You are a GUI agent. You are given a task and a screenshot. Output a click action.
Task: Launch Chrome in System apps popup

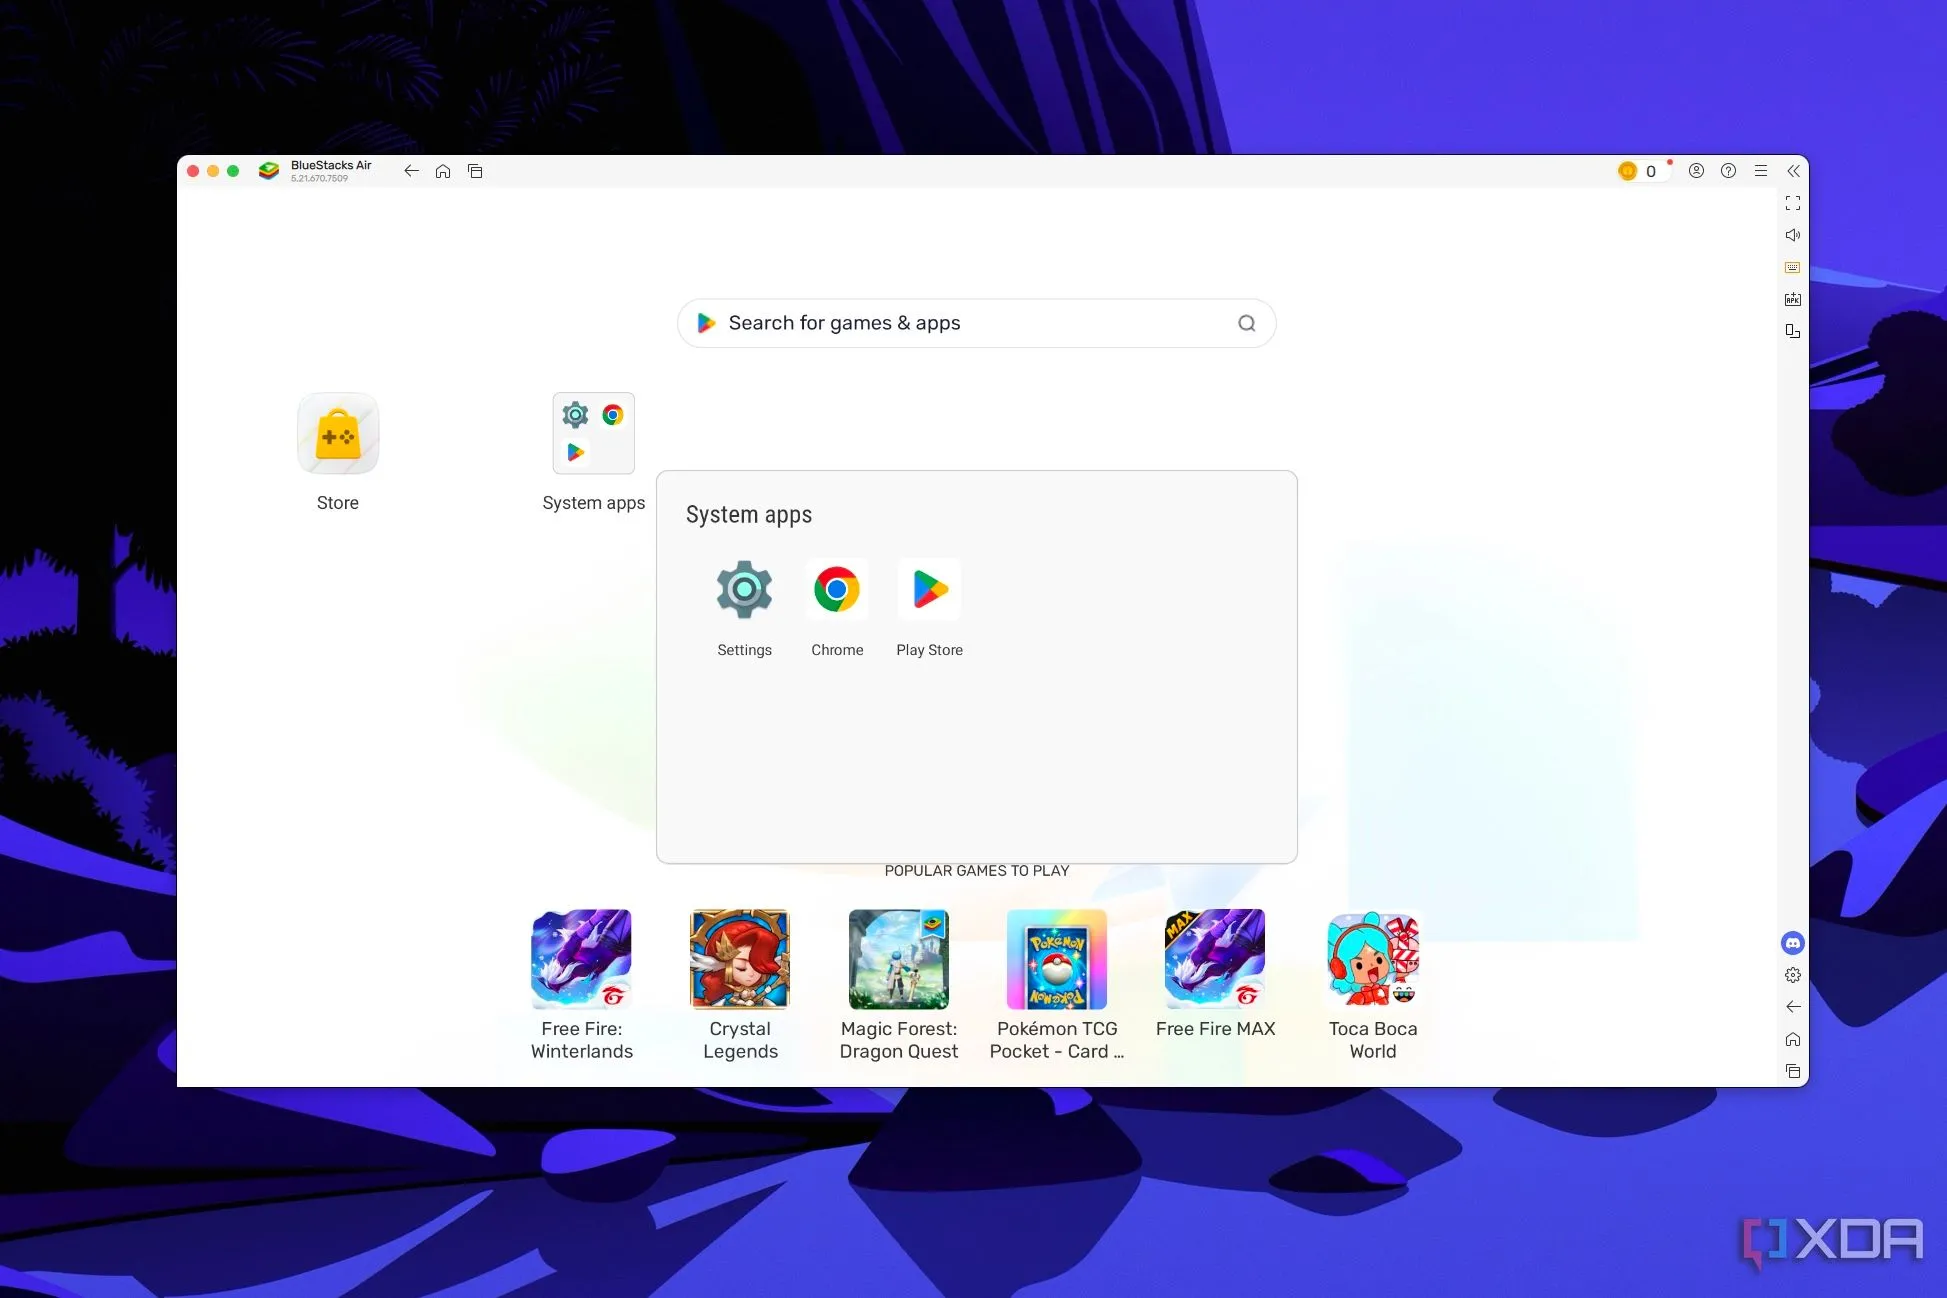coord(837,590)
